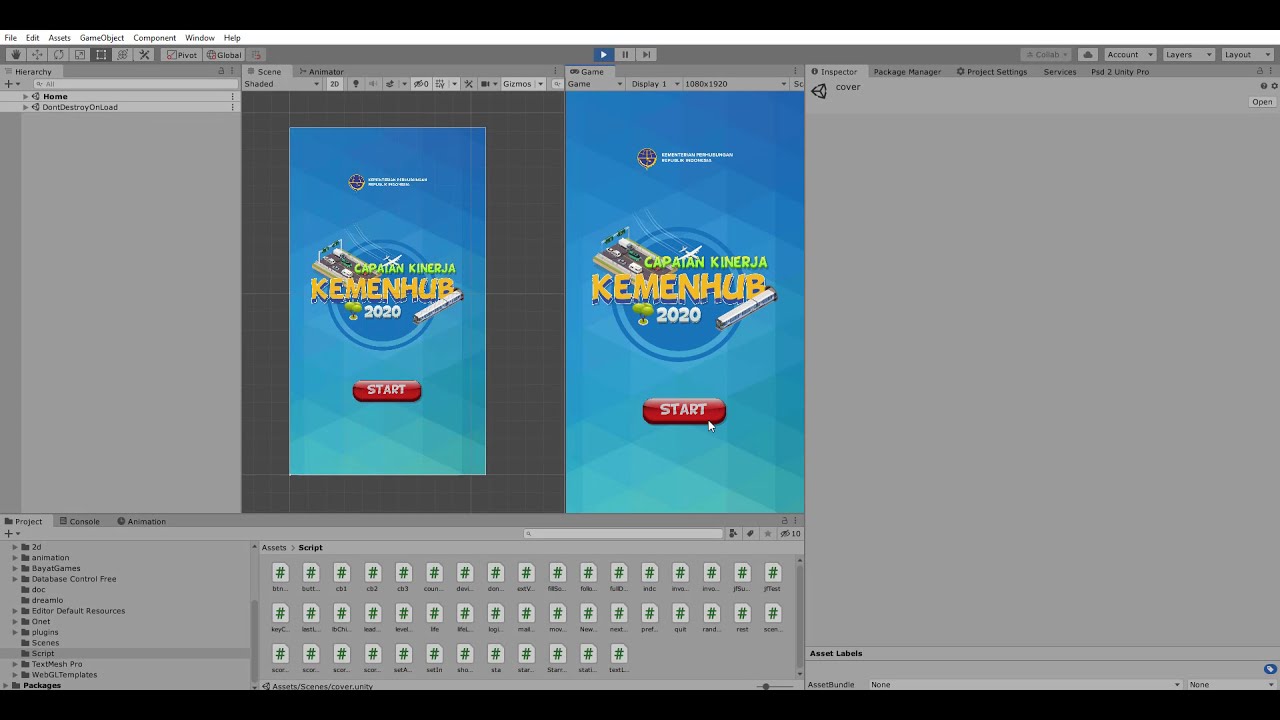Open the Account dropdown
Image resolution: width=1280 pixels, height=720 pixels.
click(x=1130, y=55)
